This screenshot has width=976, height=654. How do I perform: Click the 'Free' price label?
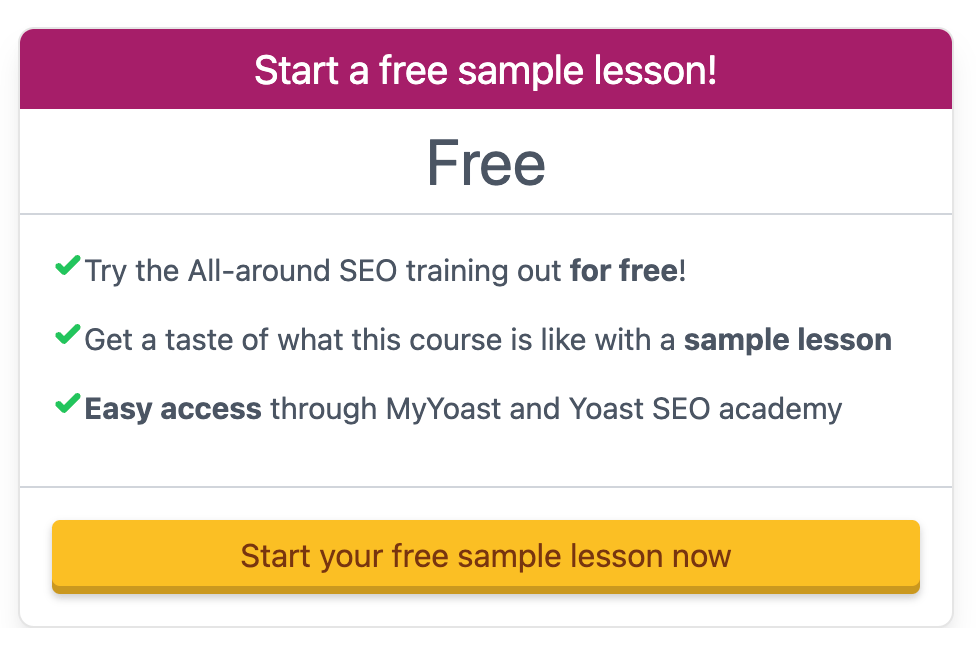(x=486, y=161)
